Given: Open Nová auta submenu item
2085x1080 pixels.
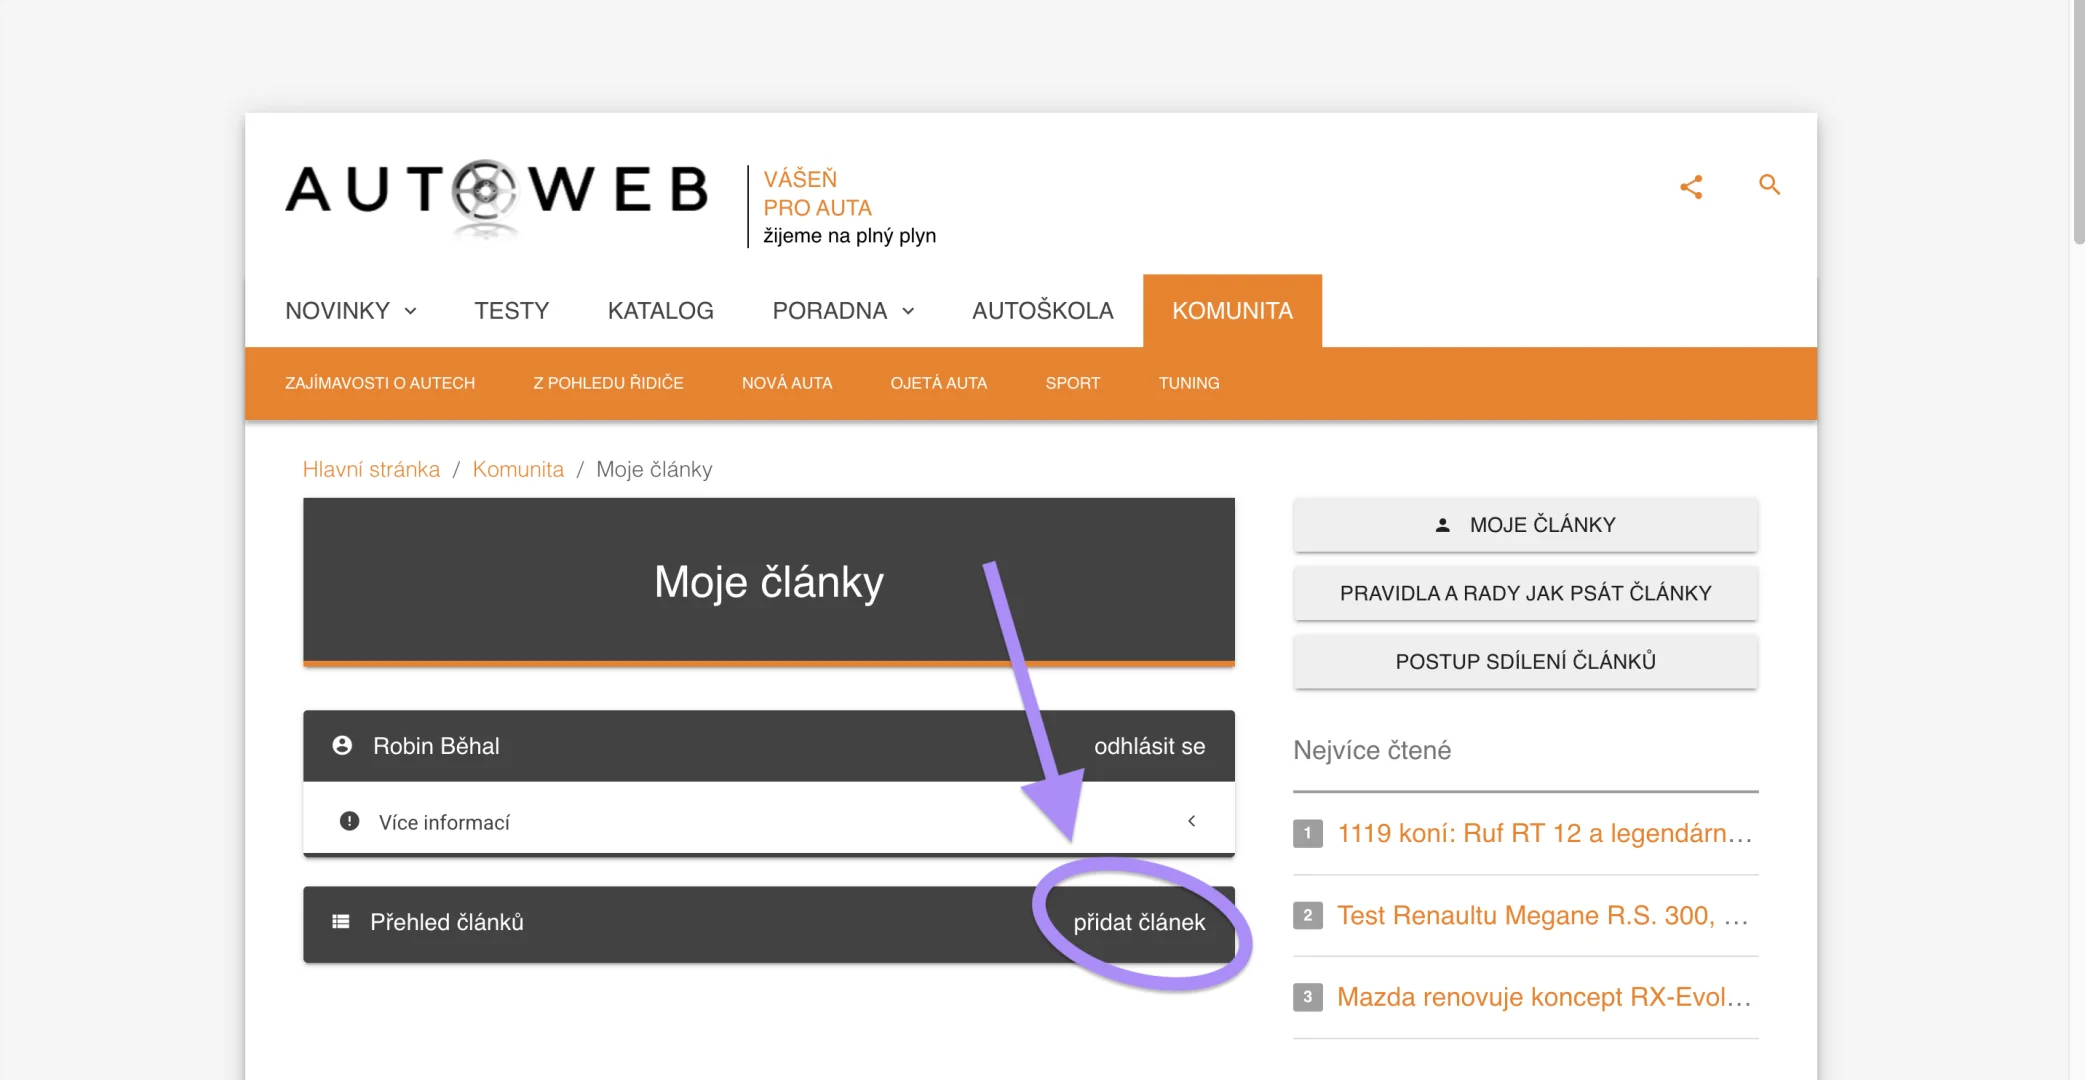Looking at the screenshot, I should [x=787, y=383].
